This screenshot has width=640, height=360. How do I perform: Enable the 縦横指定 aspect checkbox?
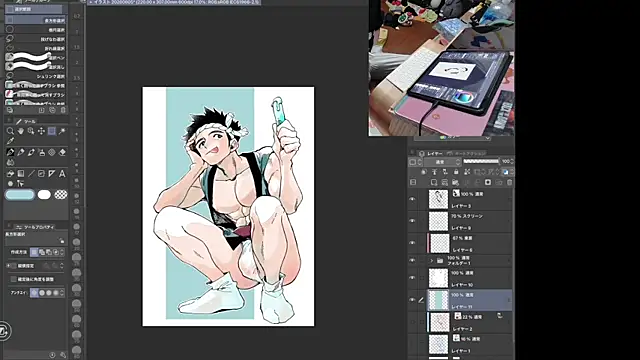[13, 266]
